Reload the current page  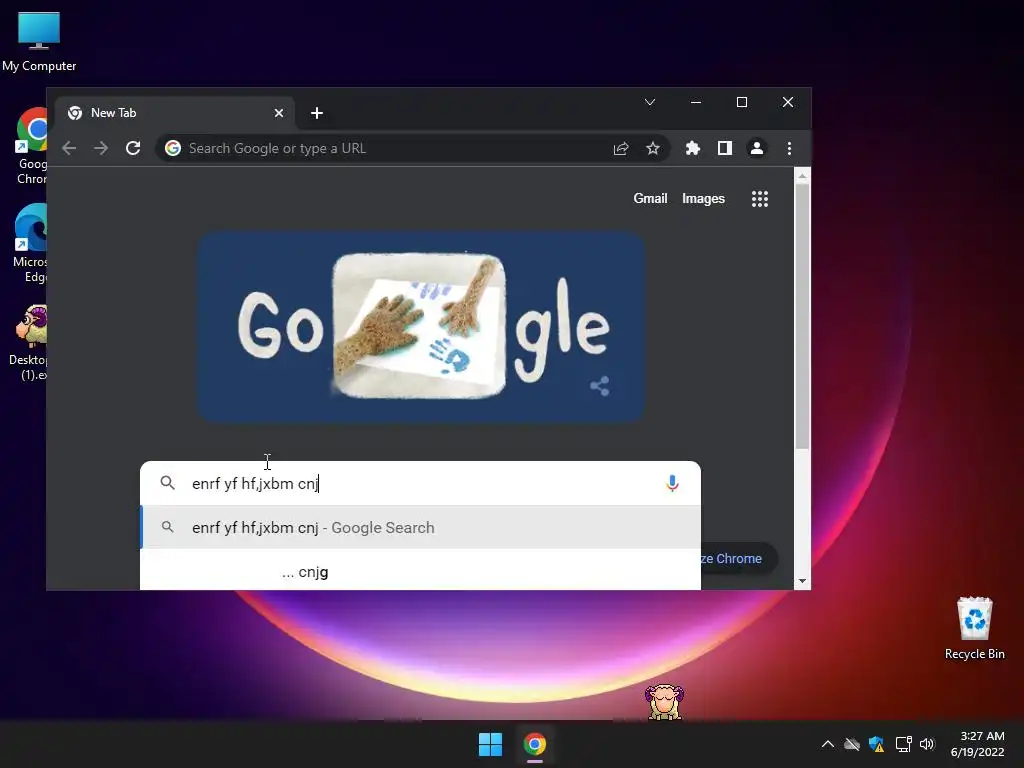(133, 148)
